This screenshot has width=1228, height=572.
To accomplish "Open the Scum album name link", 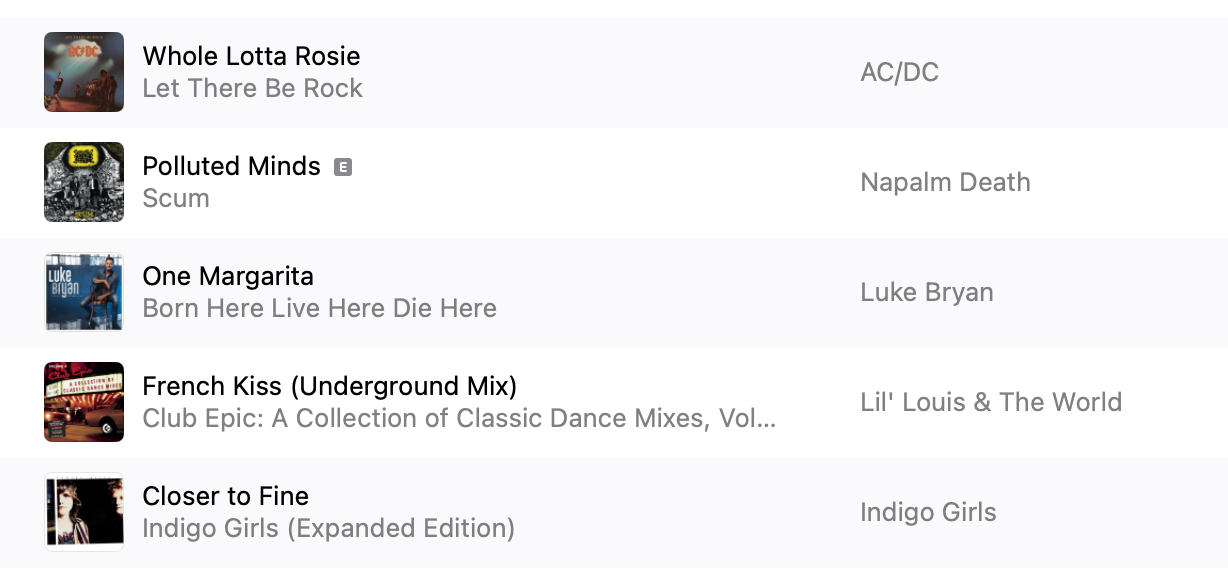I will pyautogui.click(x=176, y=198).
